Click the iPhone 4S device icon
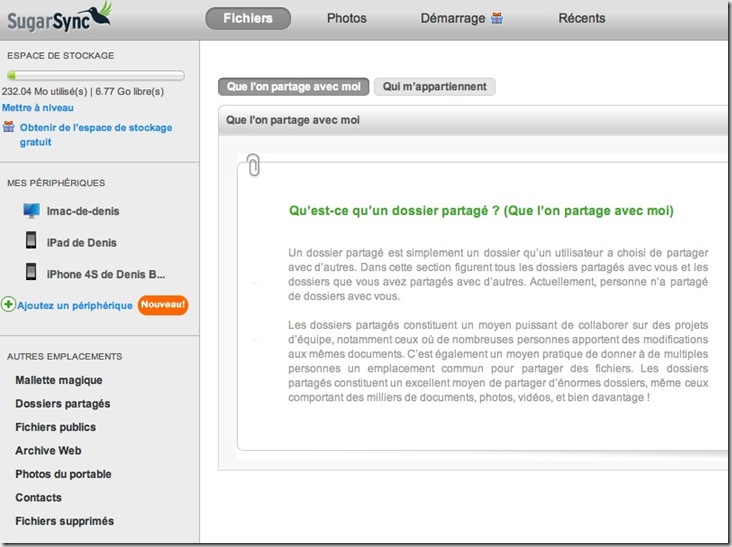The height and width of the screenshot is (547, 732). click(x=31, y=273)
